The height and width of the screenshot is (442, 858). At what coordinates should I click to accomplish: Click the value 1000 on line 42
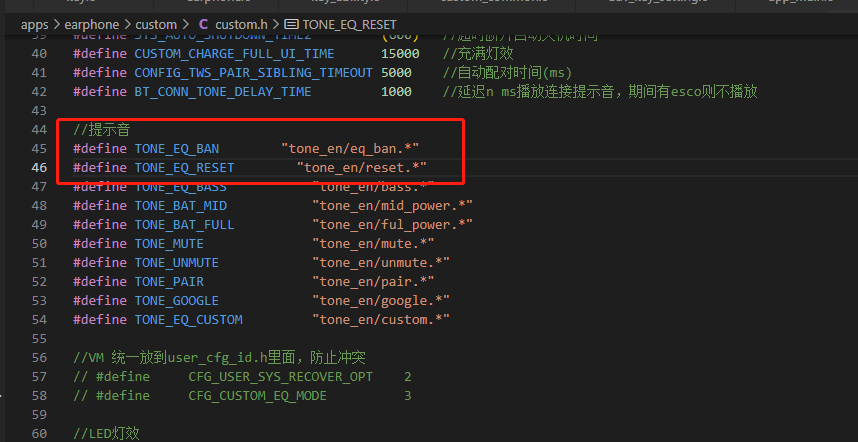[397, 91]
